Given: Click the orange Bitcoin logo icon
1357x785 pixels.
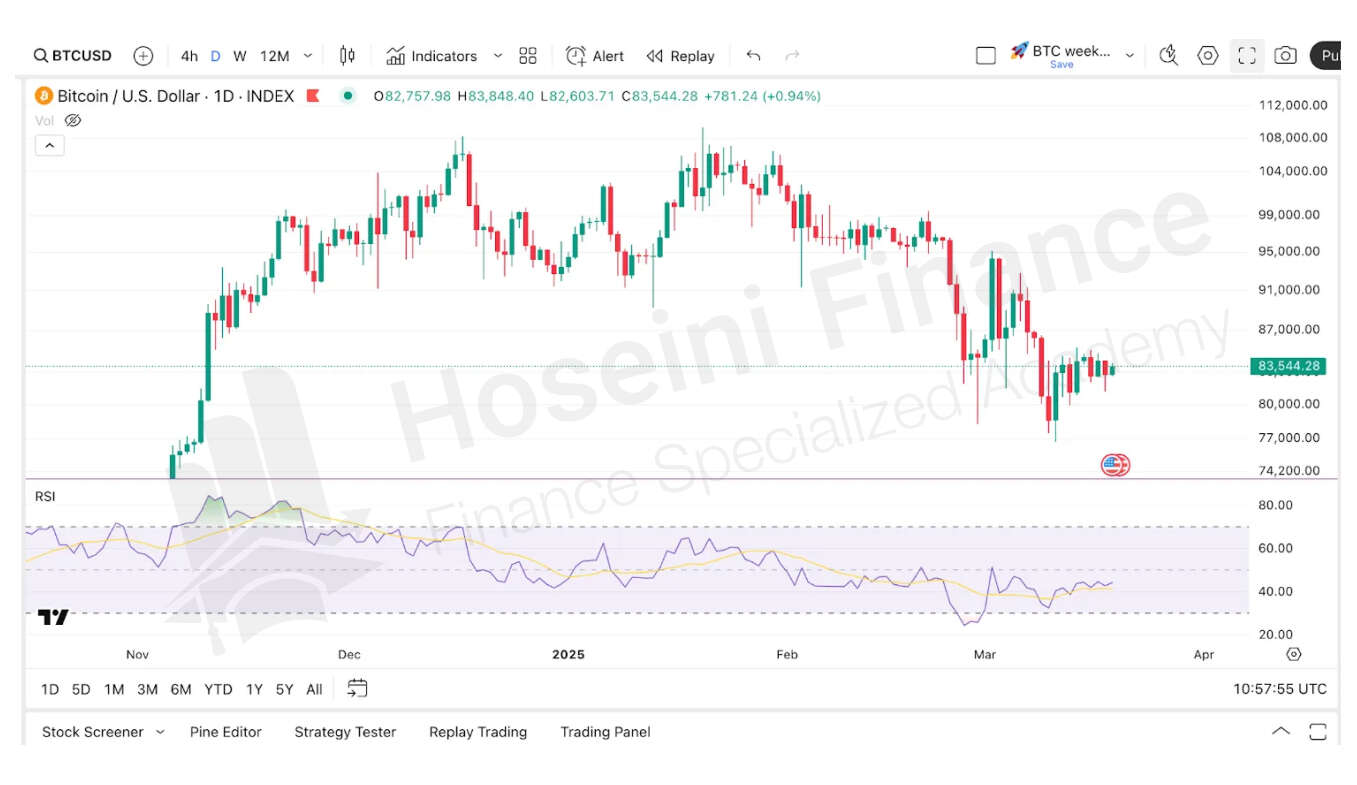Looking at the screenshot, I should tap(44, 96).
